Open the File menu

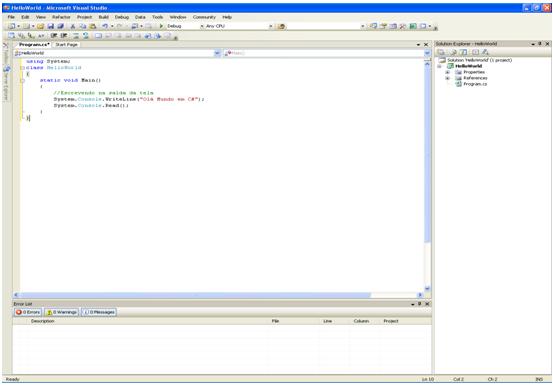[11, 17]
